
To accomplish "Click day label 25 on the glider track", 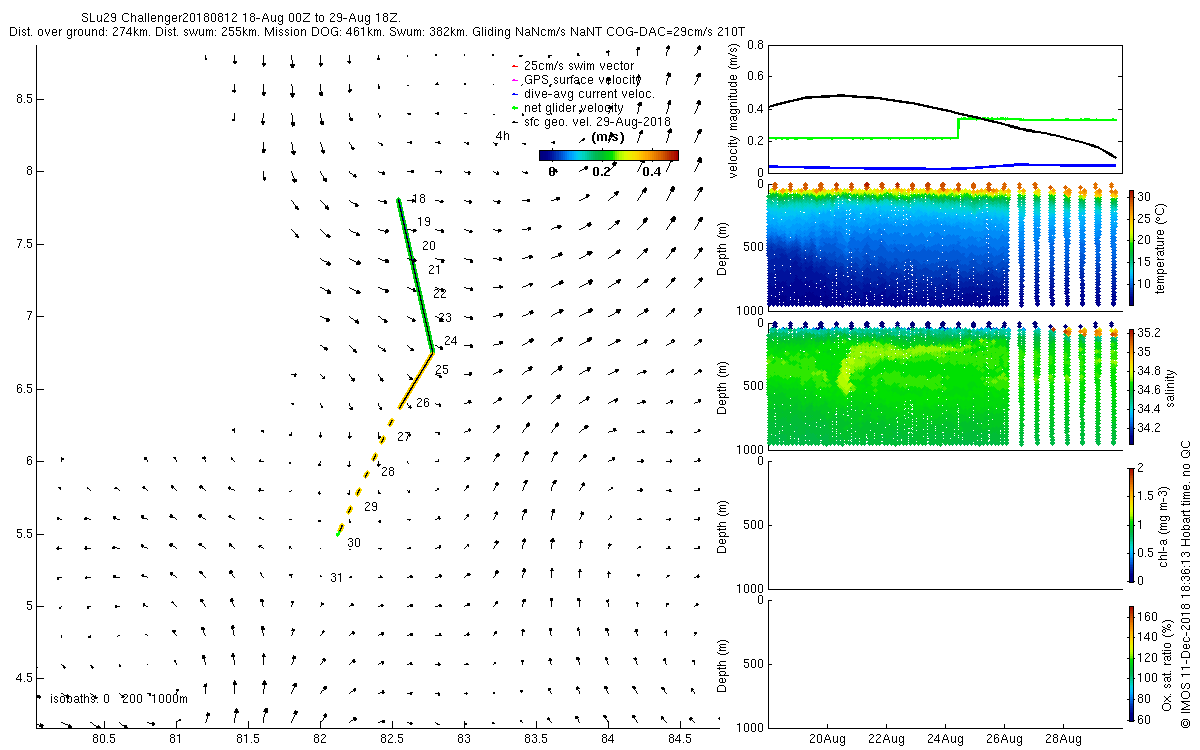I will pyautogui.click(x=442, y=371).
